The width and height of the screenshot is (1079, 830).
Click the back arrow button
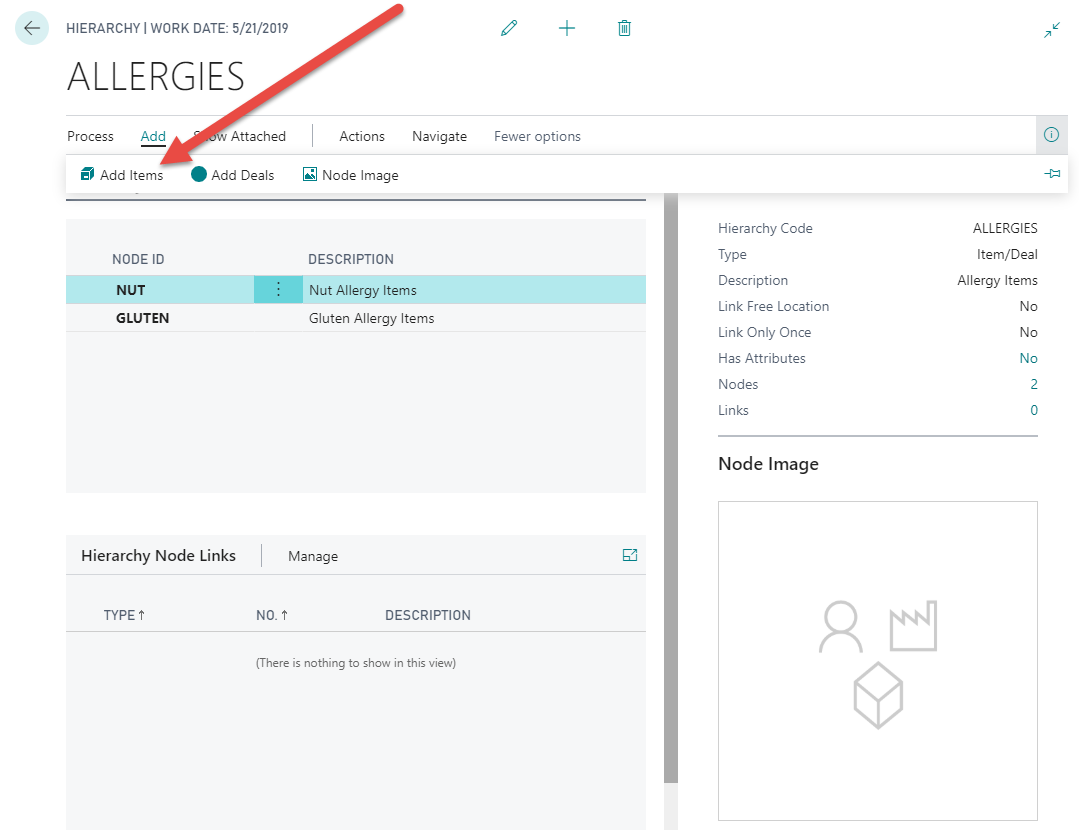pos(32,28)
